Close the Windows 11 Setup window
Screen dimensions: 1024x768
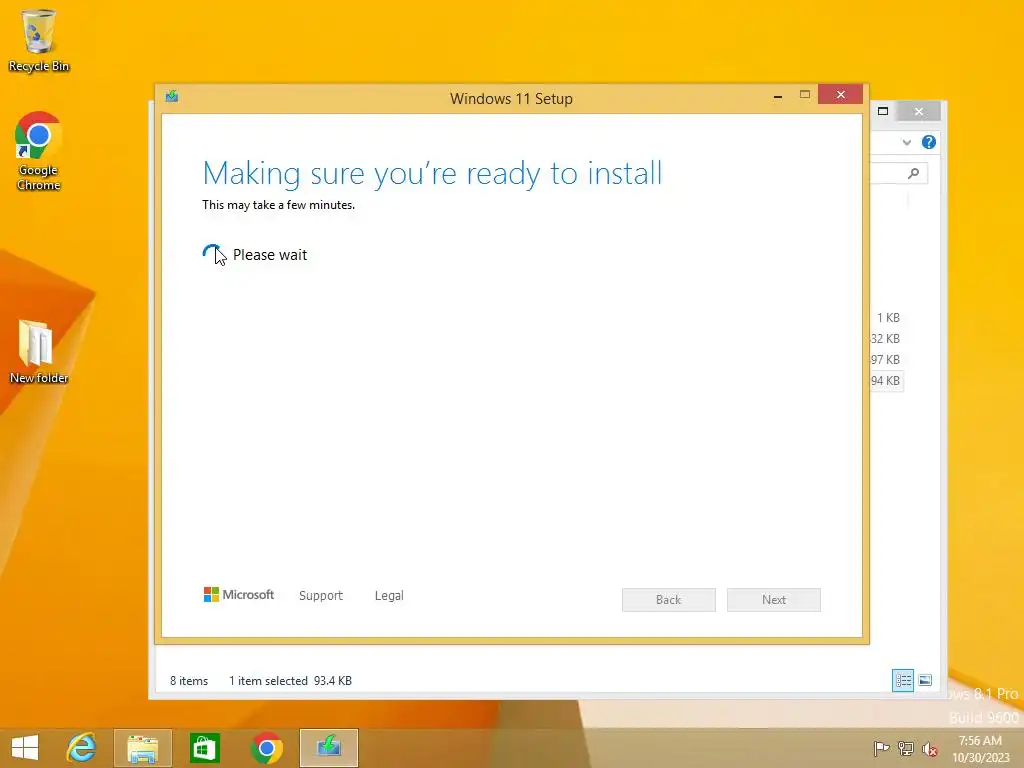840,95
